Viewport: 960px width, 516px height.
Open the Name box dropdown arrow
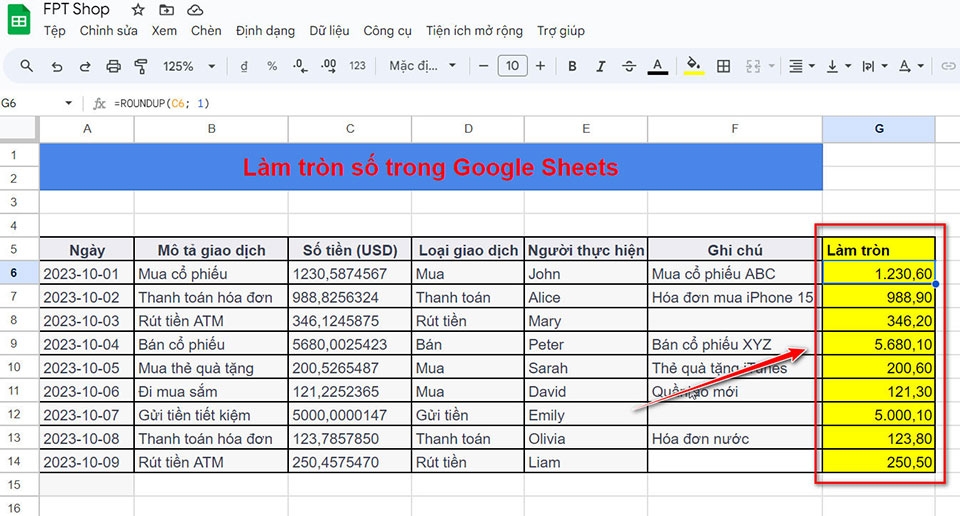(x=69, y=103)
